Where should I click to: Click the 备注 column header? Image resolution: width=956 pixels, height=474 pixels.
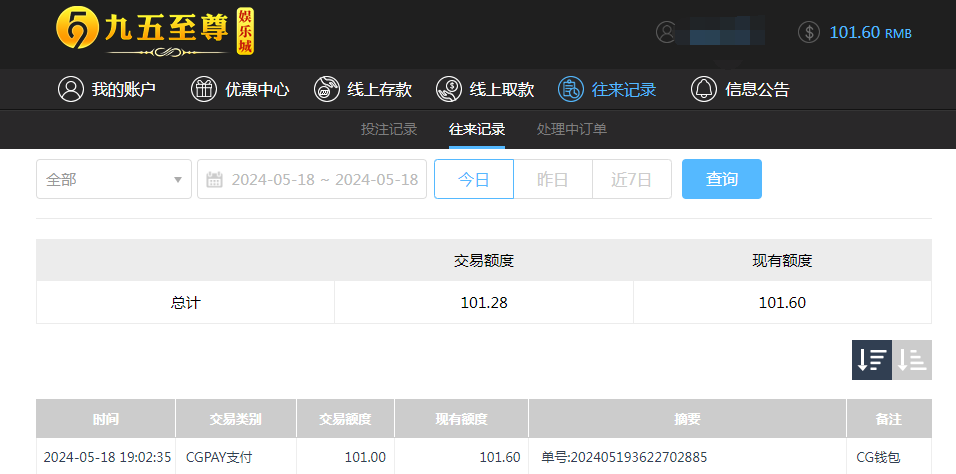point(889,419)
